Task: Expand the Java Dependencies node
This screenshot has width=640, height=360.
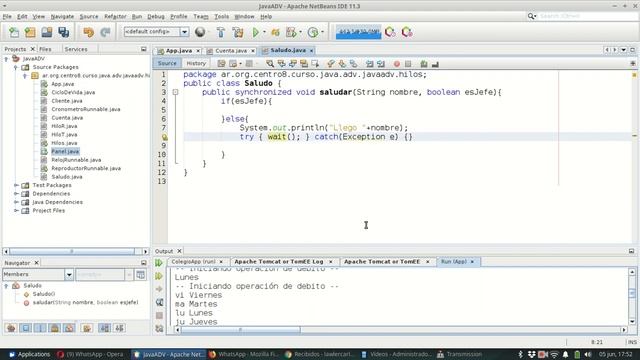Action: 16,202
